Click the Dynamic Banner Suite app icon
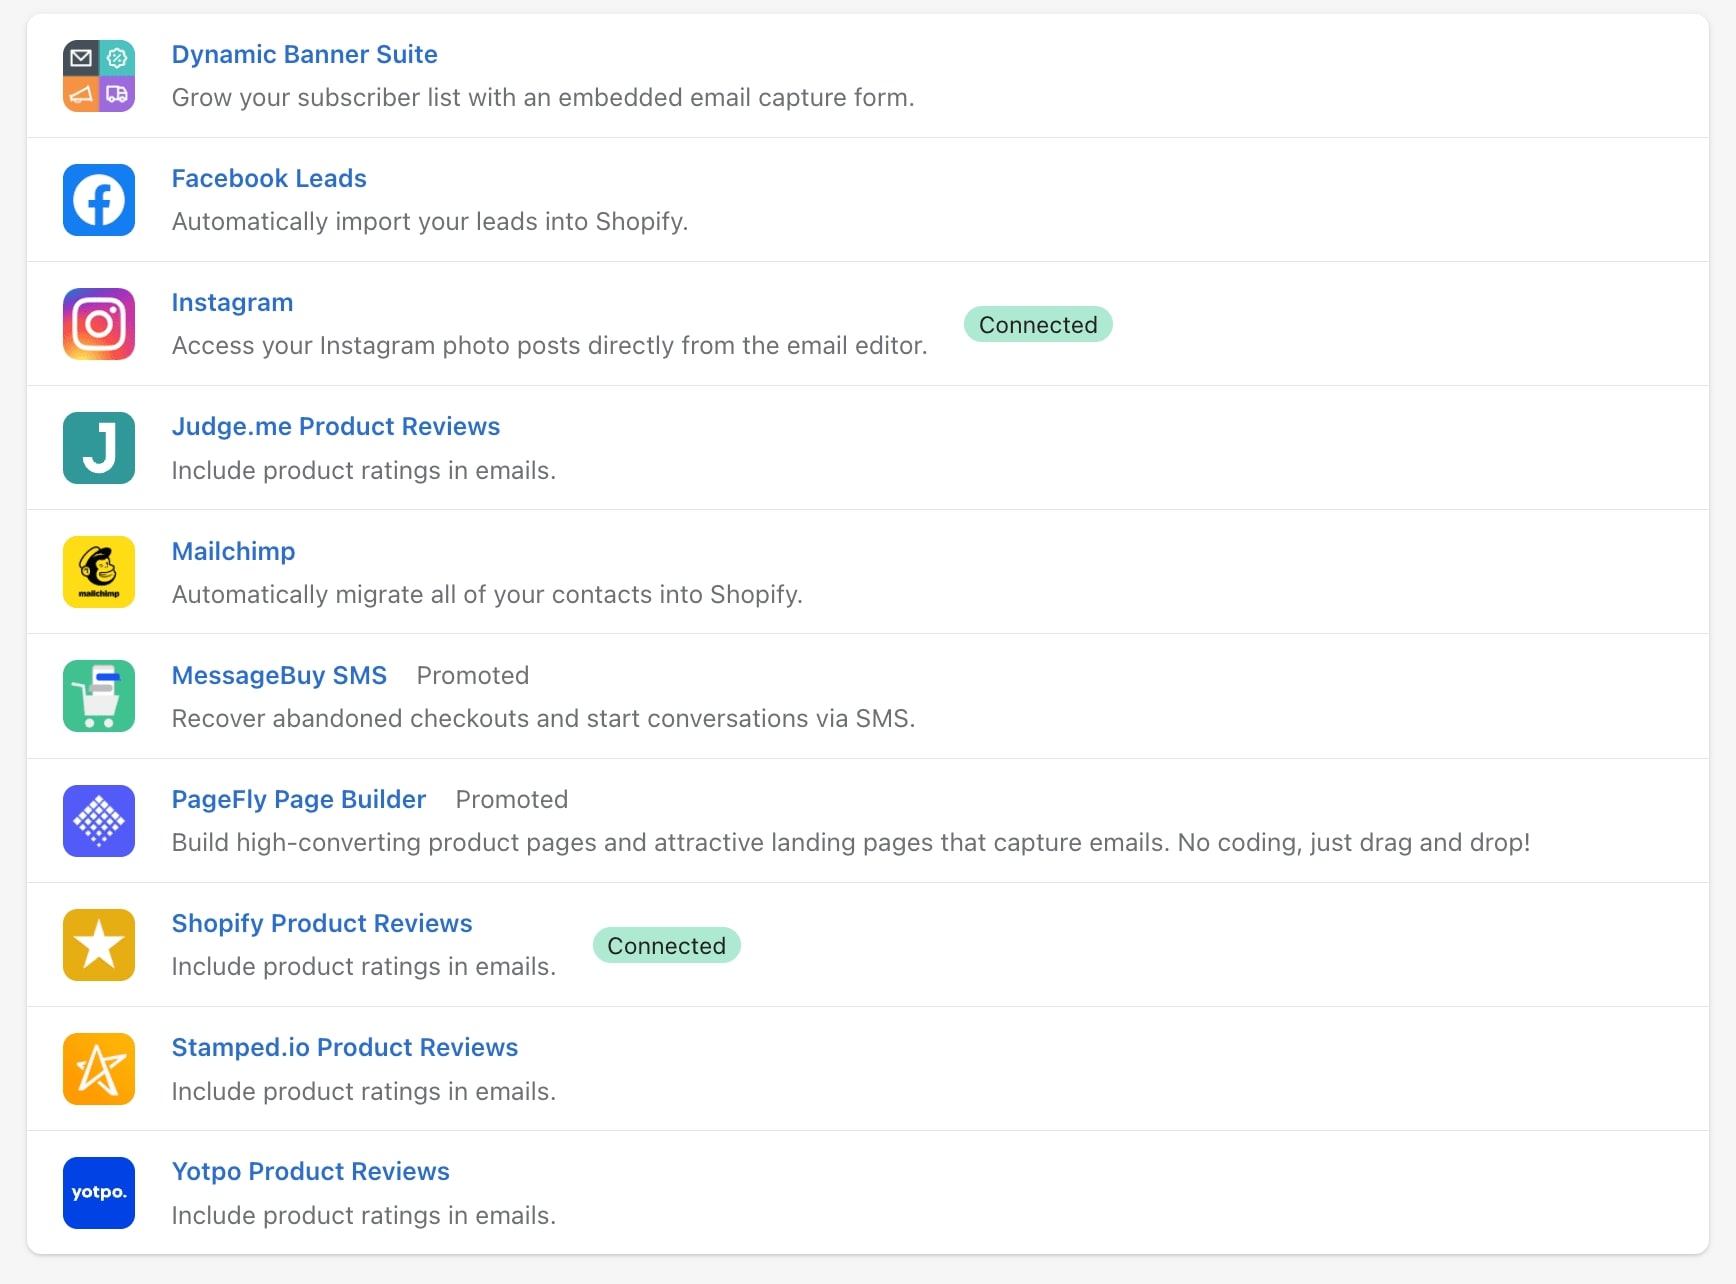The image size is (1736, 1284). 99,76
